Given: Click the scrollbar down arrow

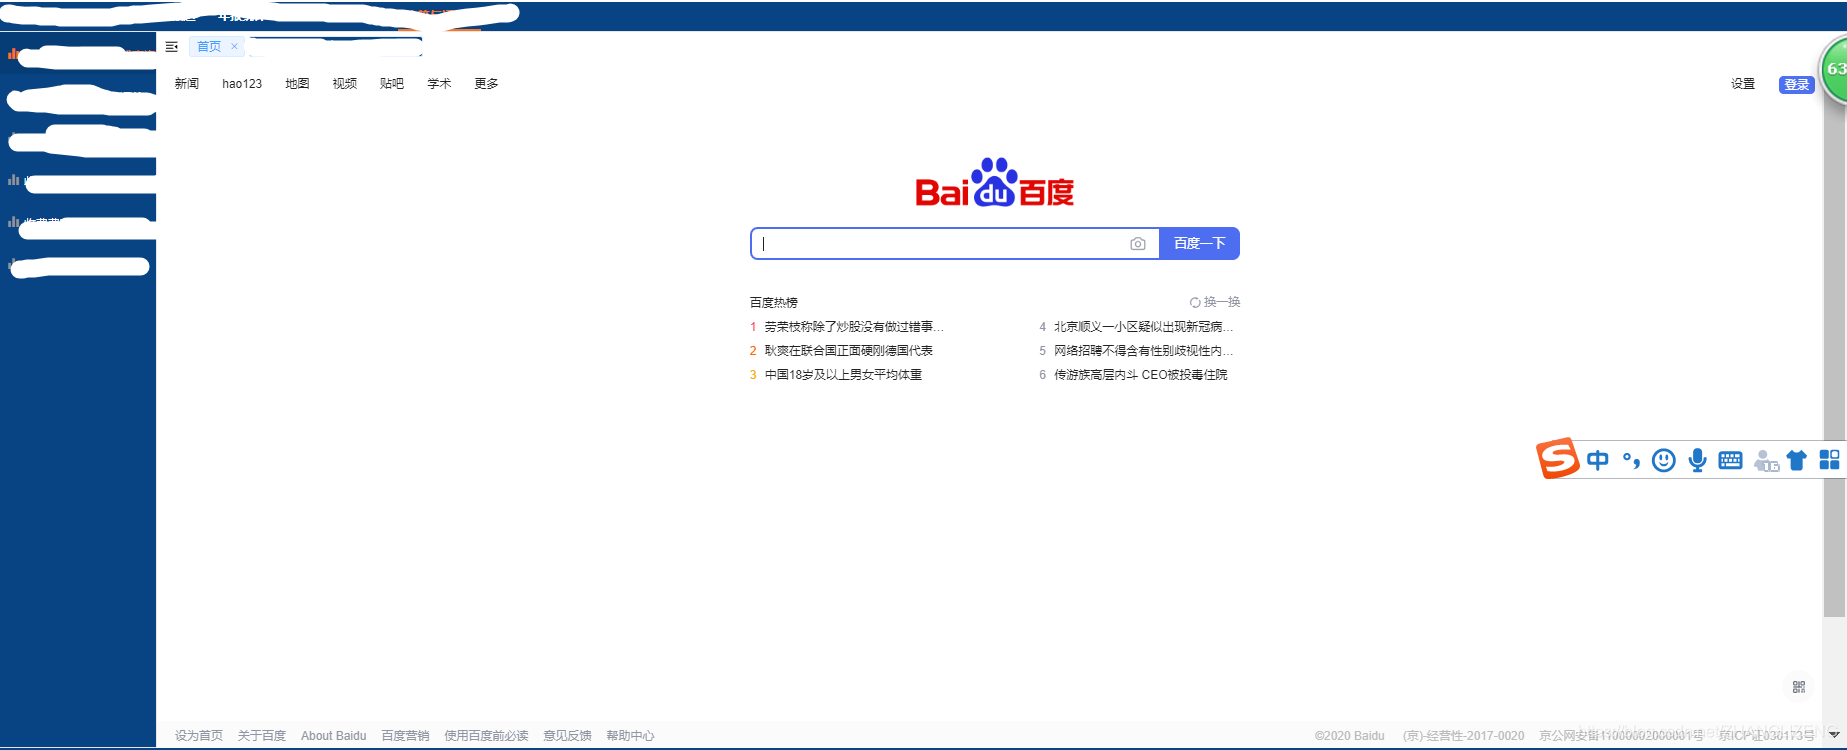Looking at the screenshot, I should click(x=1834, y=735).
